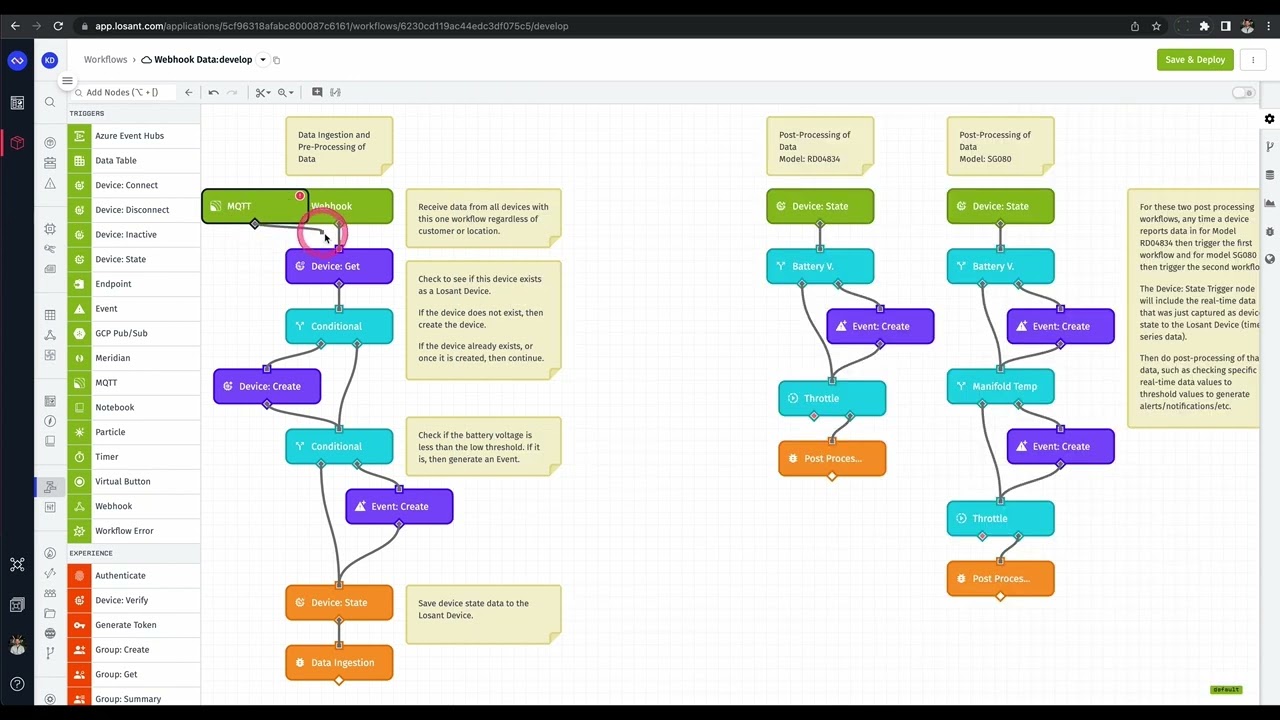Viewport: 1280px width, 720px height.
Task: Open the Chrome side panel icon
Action: point(1226,26)
